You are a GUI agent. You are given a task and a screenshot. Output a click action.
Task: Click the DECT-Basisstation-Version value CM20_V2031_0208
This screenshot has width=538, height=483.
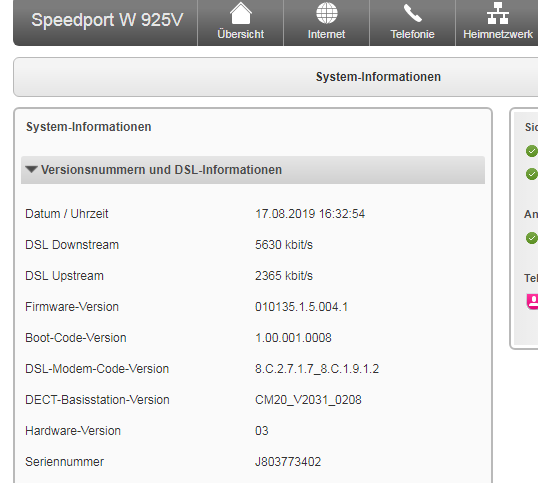pos(308,400)
